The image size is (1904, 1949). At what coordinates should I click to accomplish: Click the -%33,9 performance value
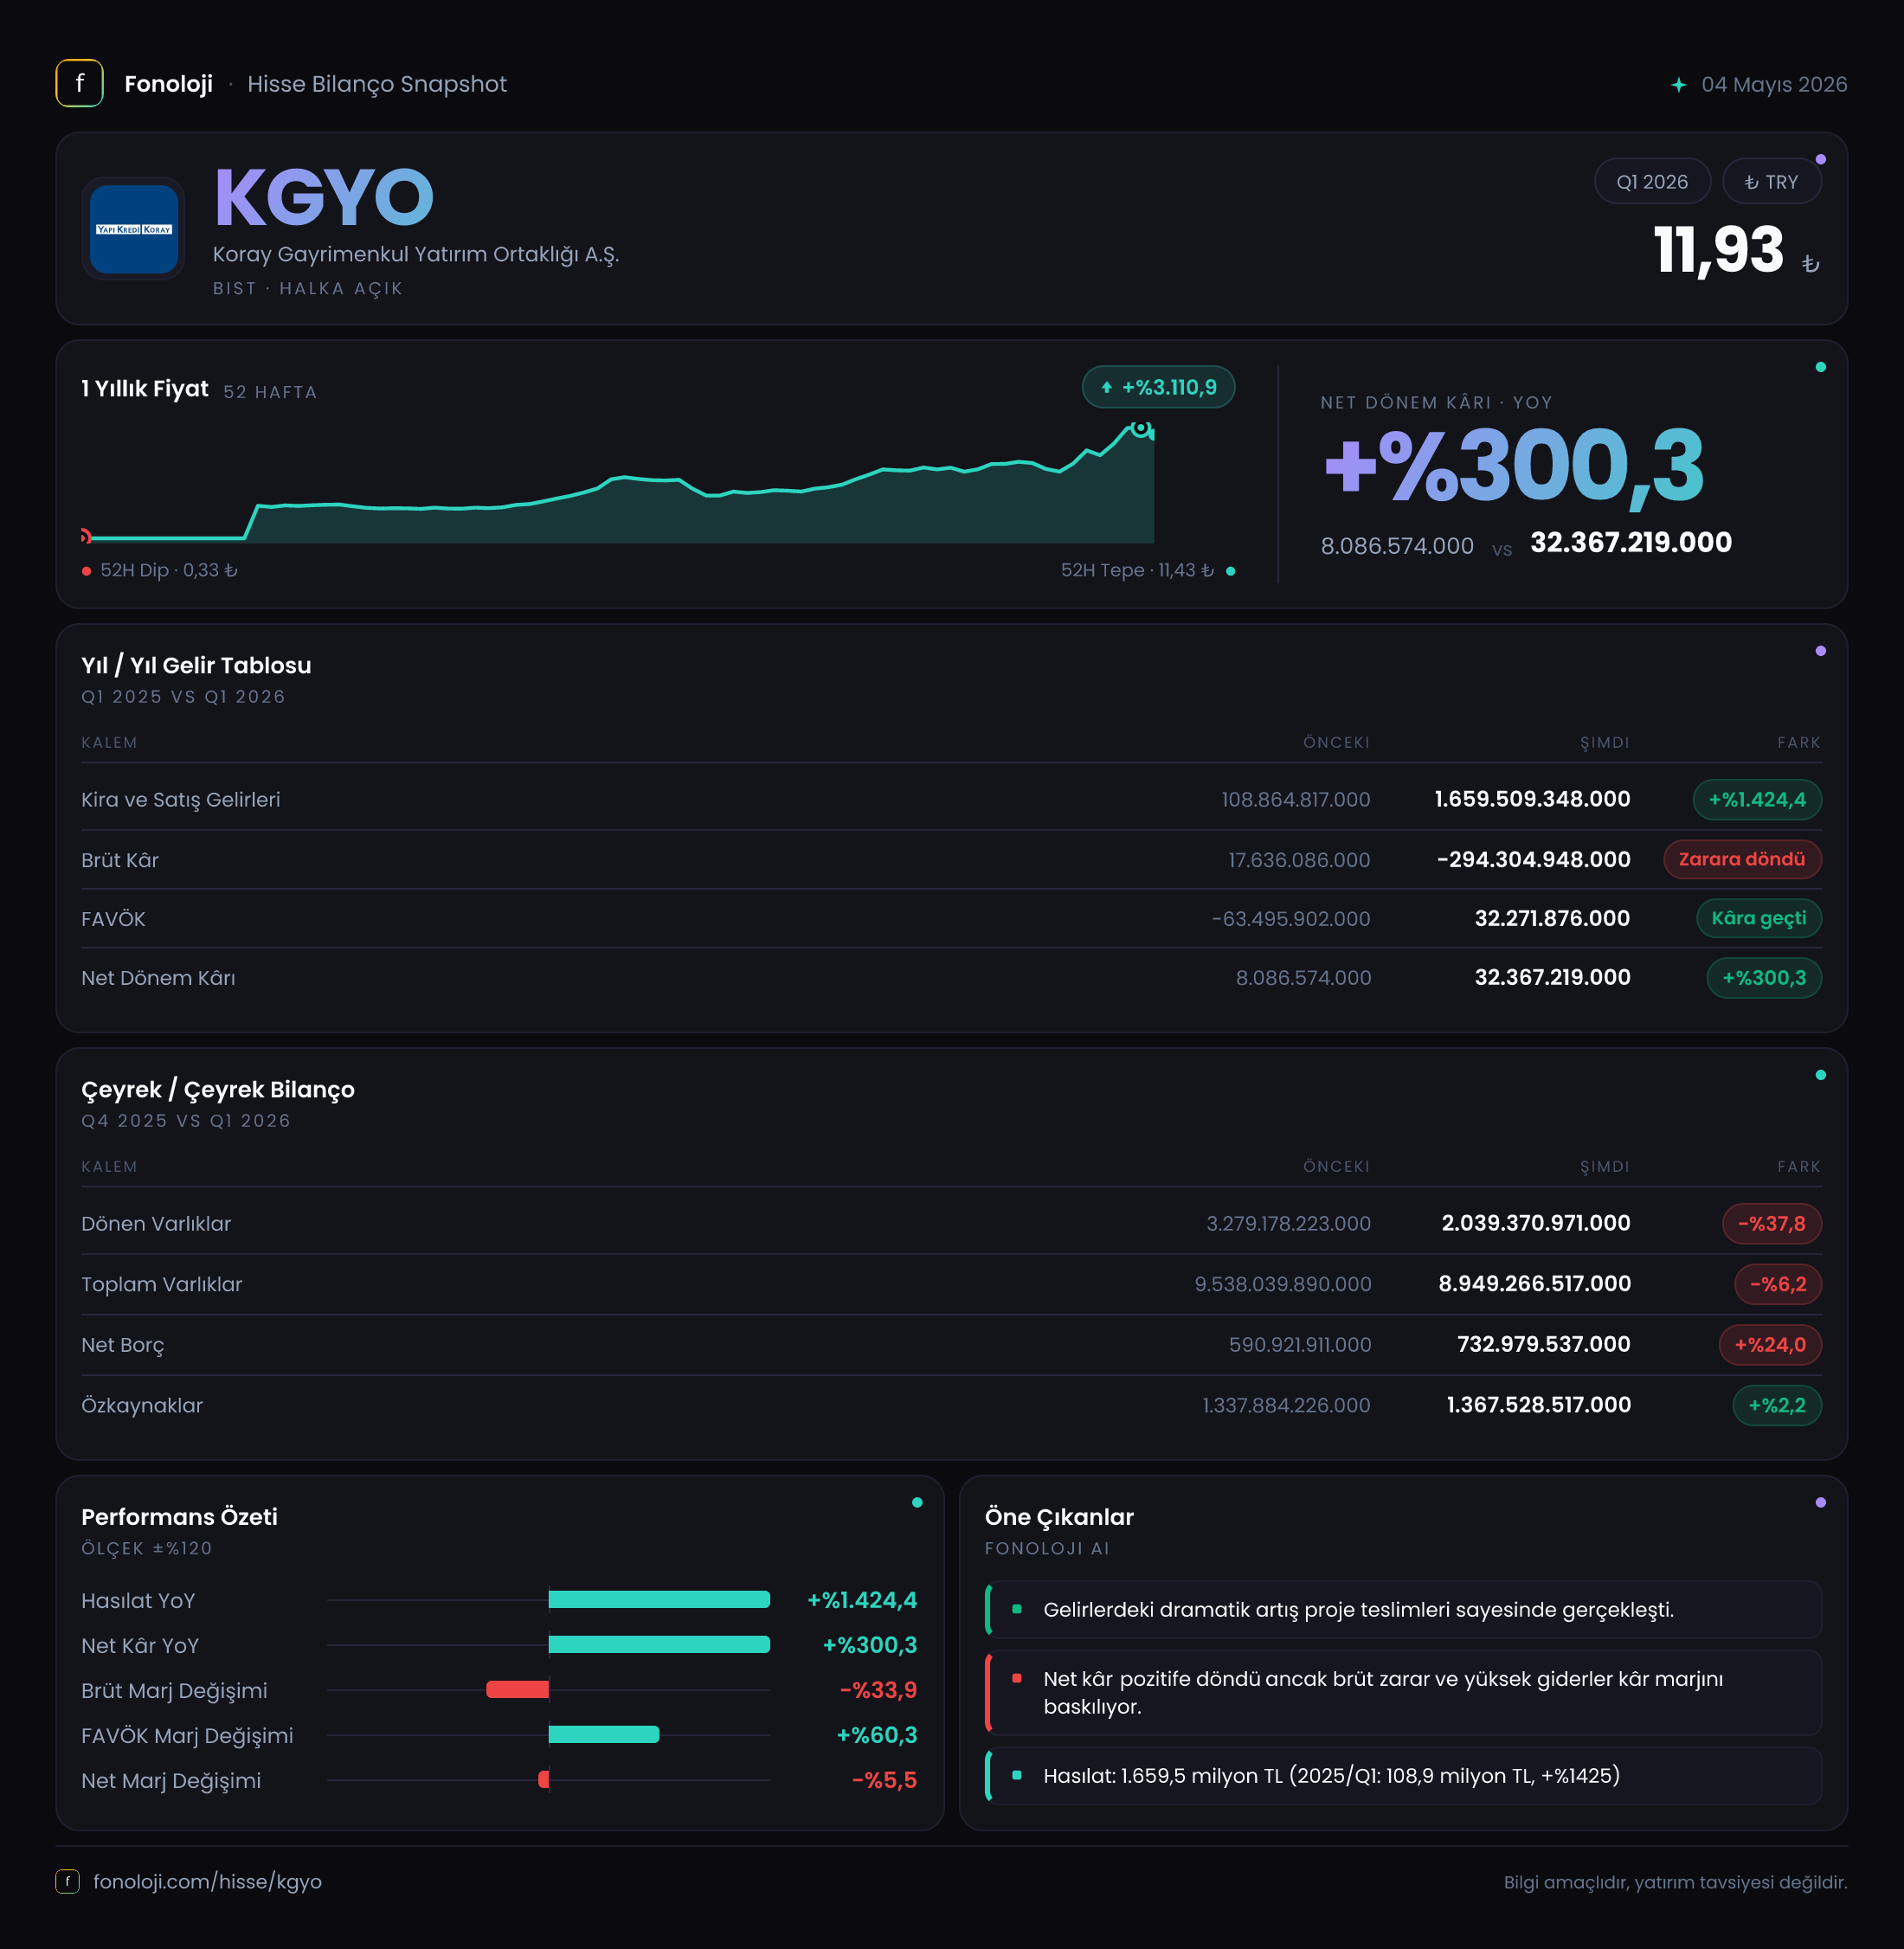[878, 1690]
